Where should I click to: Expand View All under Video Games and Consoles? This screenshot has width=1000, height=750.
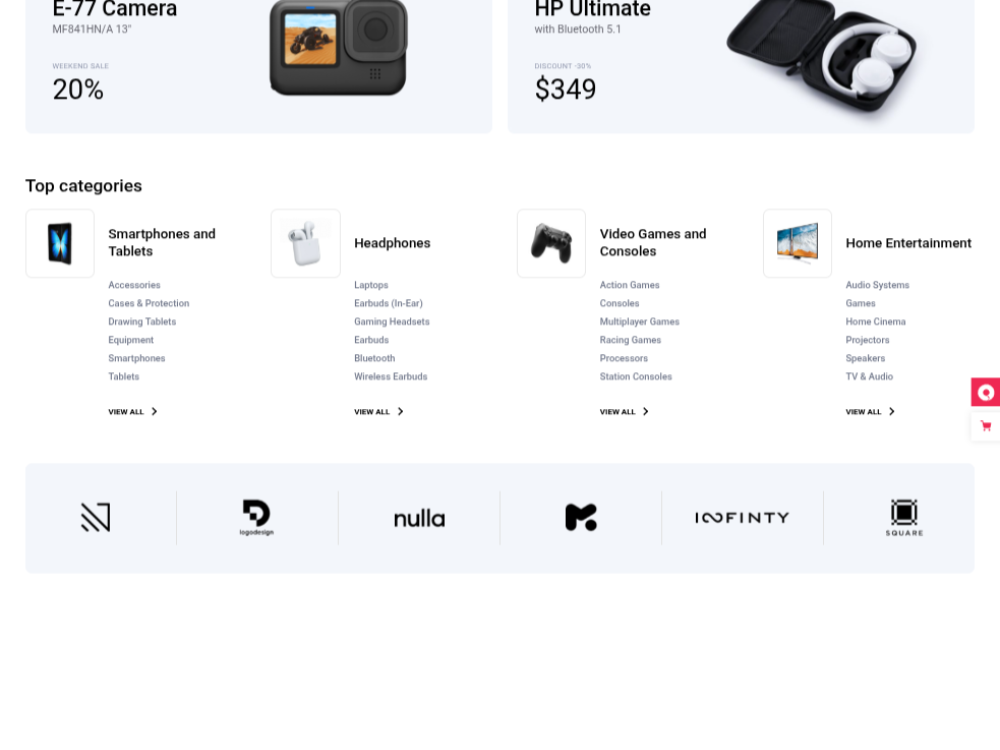point(624,412)
